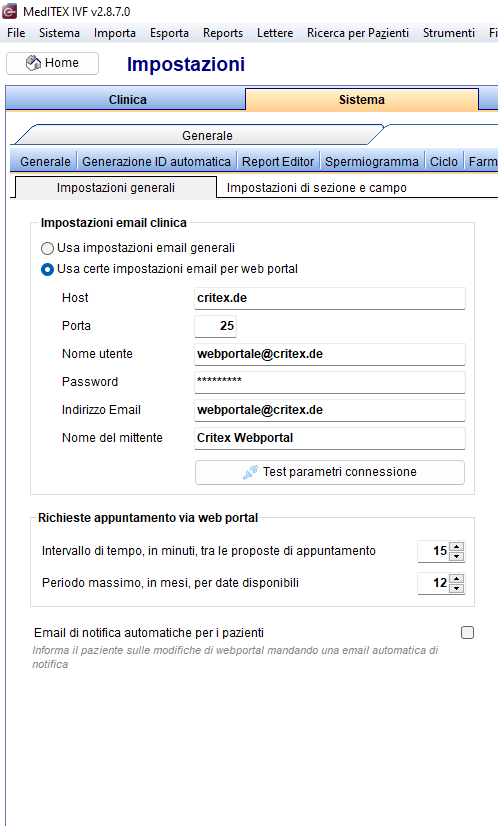Click the Password input field
This screenshot has width=498, height=826.
[330, 382]
